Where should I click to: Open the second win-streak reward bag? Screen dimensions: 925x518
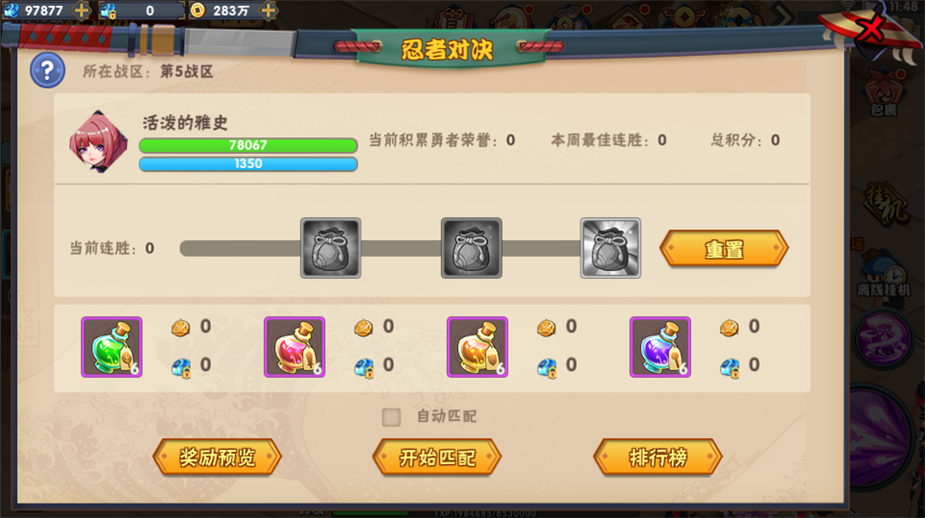(471, 248)
